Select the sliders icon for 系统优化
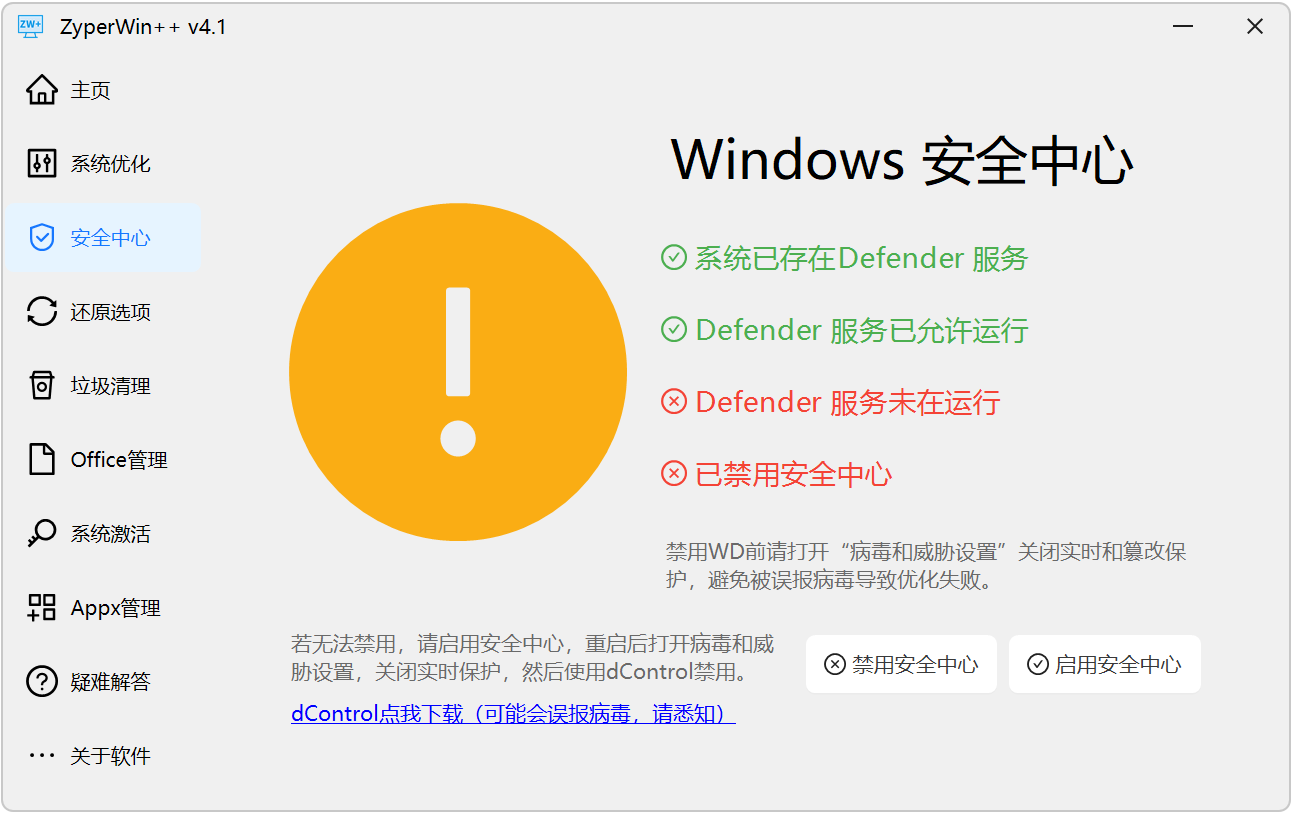1292x814 pixels. click(x=42, y=164)
